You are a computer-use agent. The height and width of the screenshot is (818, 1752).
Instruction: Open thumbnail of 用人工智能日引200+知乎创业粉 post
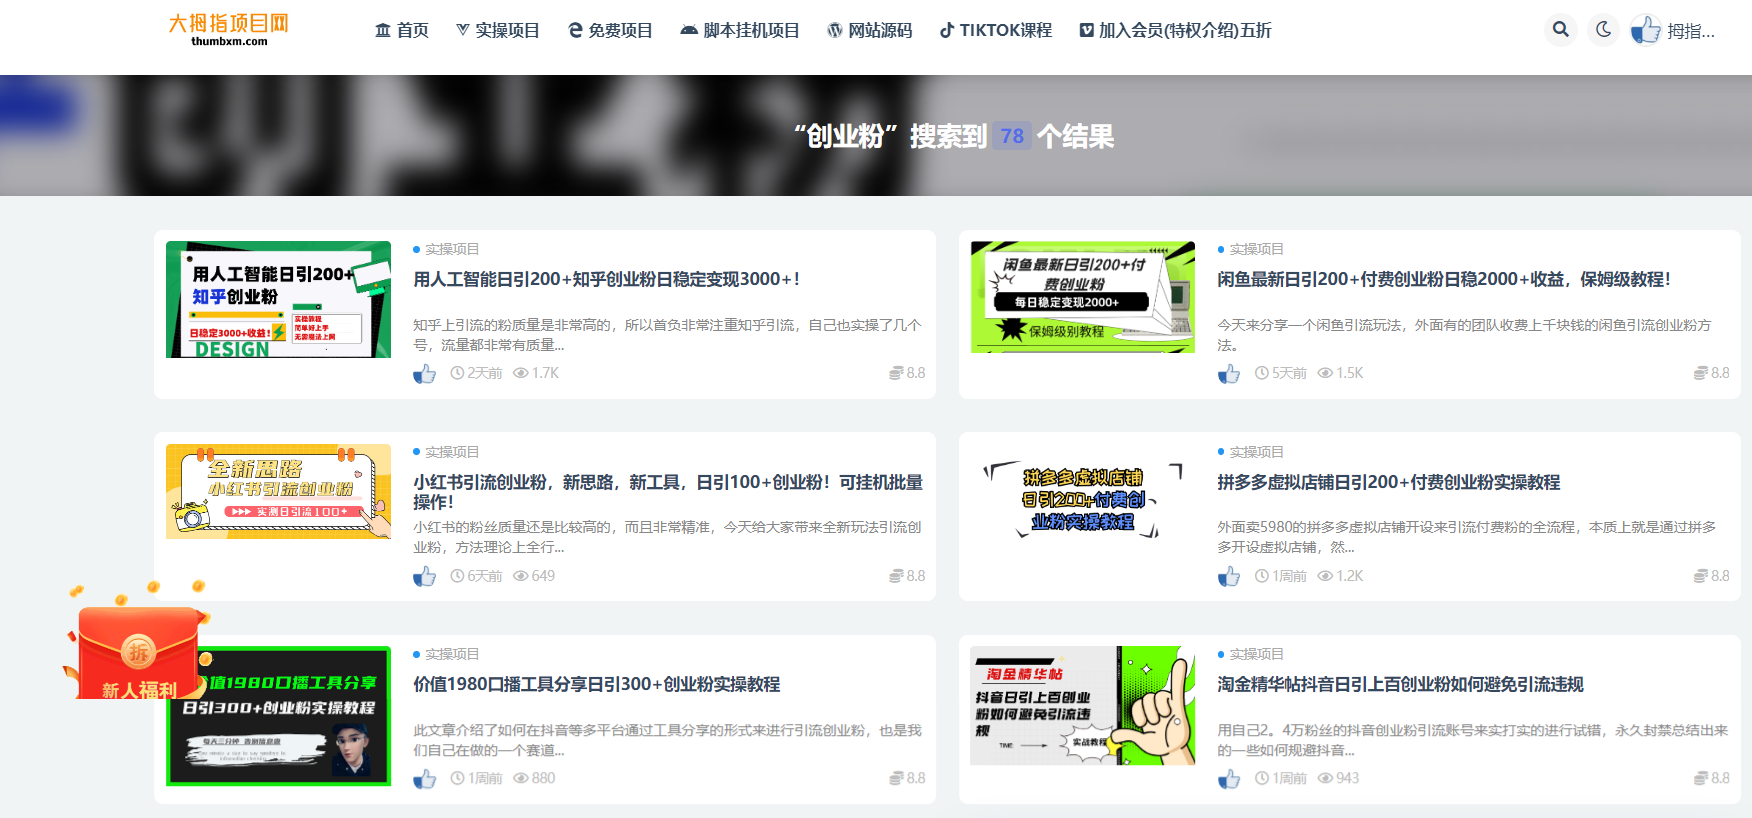[x=278, y=299]
